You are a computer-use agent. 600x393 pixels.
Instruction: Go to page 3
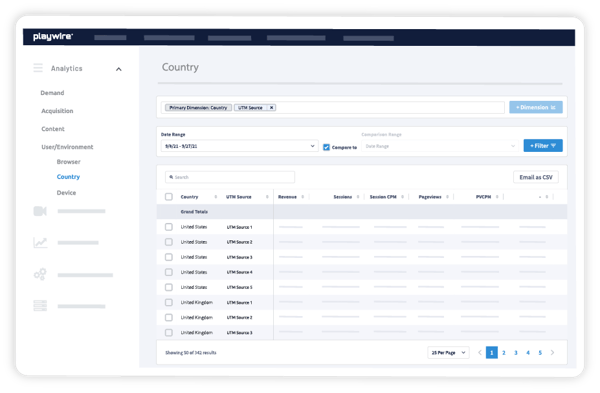tap(516, 353)
